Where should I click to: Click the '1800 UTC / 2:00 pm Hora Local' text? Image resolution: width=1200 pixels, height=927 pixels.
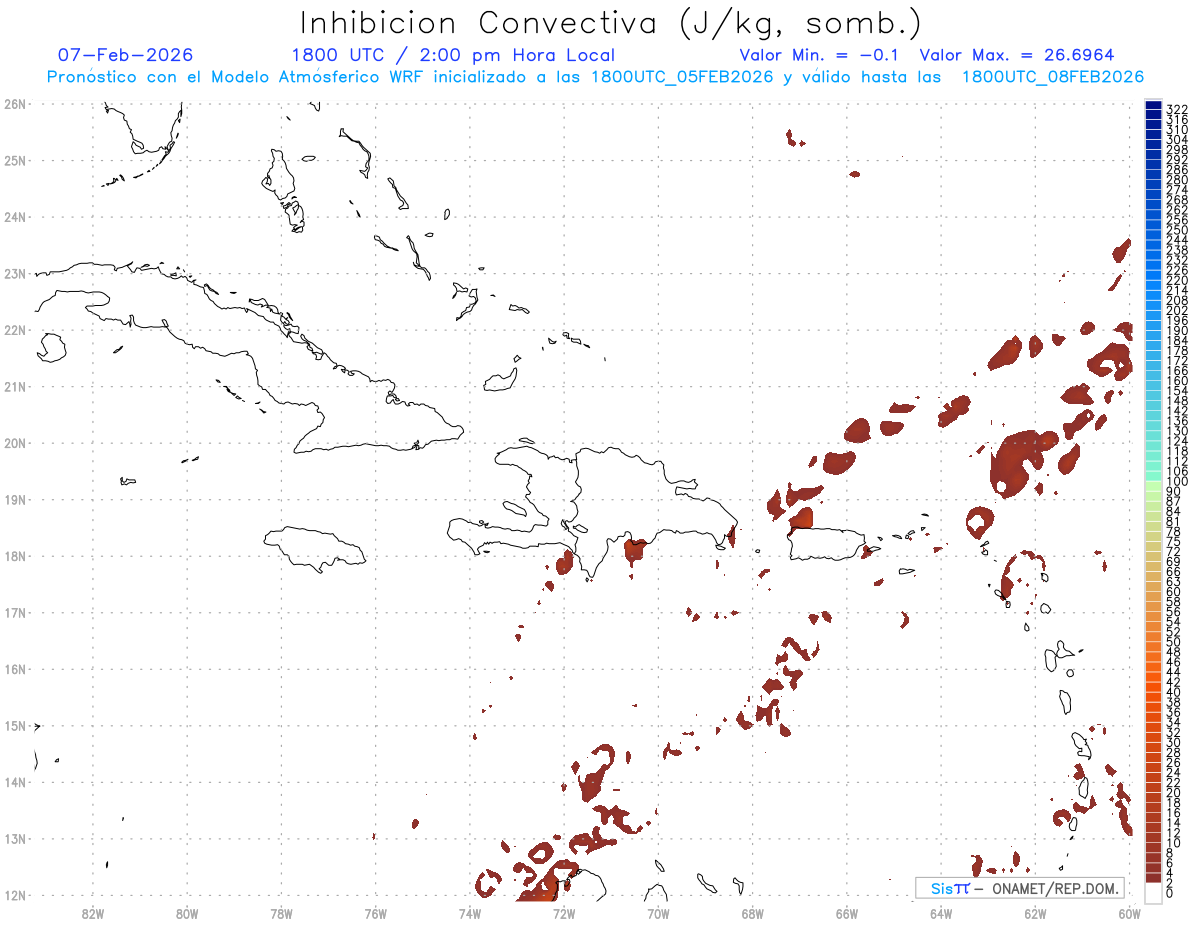point(453,55)
